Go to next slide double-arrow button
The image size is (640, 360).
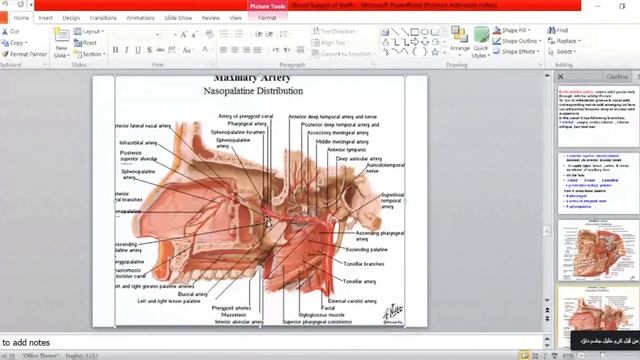tap(547, 318)
